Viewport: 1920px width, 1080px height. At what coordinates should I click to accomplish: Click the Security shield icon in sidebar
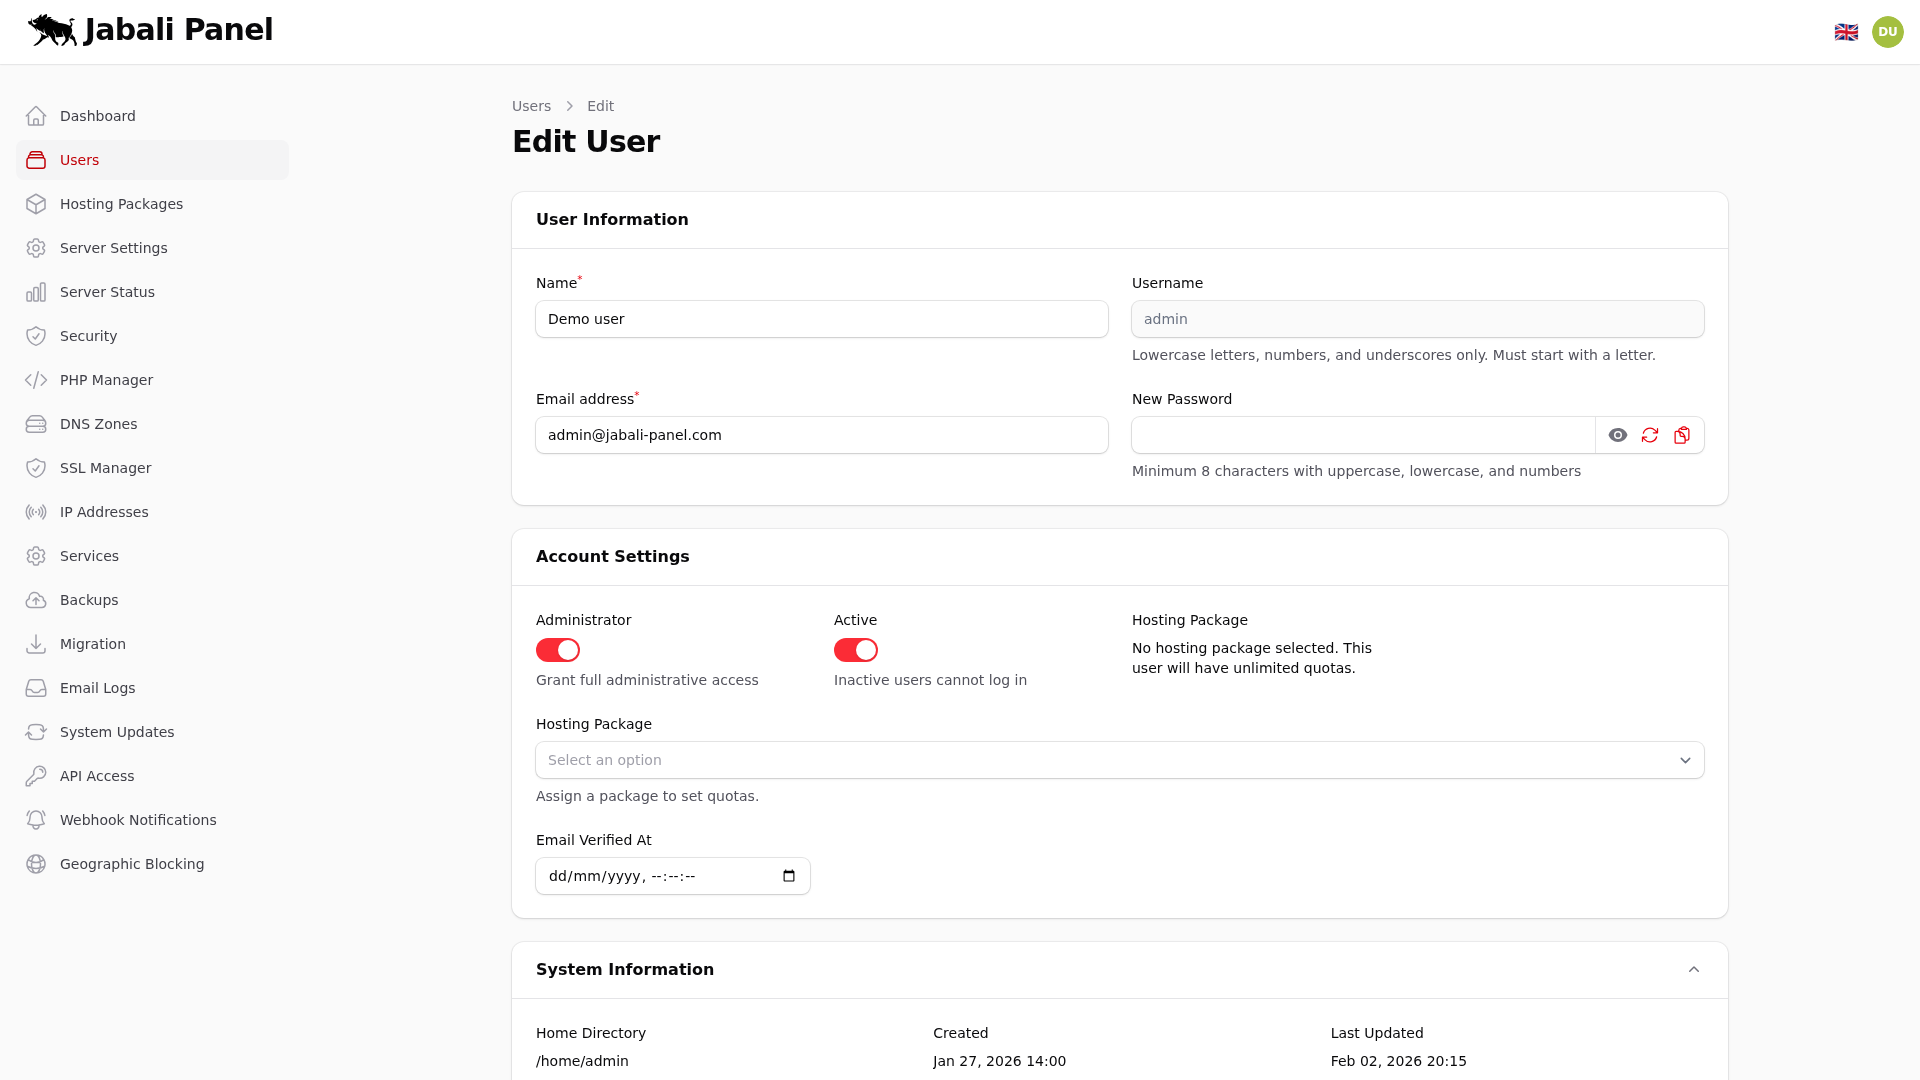(x=36, y=336)
